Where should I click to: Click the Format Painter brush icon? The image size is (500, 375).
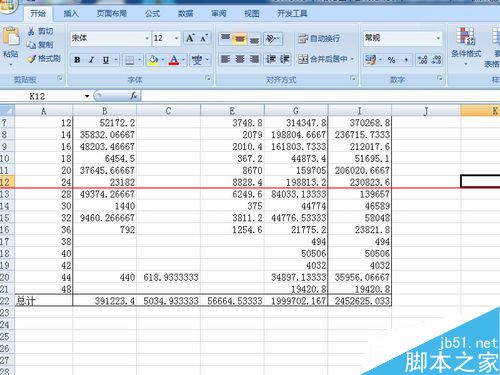coord(32,59)
